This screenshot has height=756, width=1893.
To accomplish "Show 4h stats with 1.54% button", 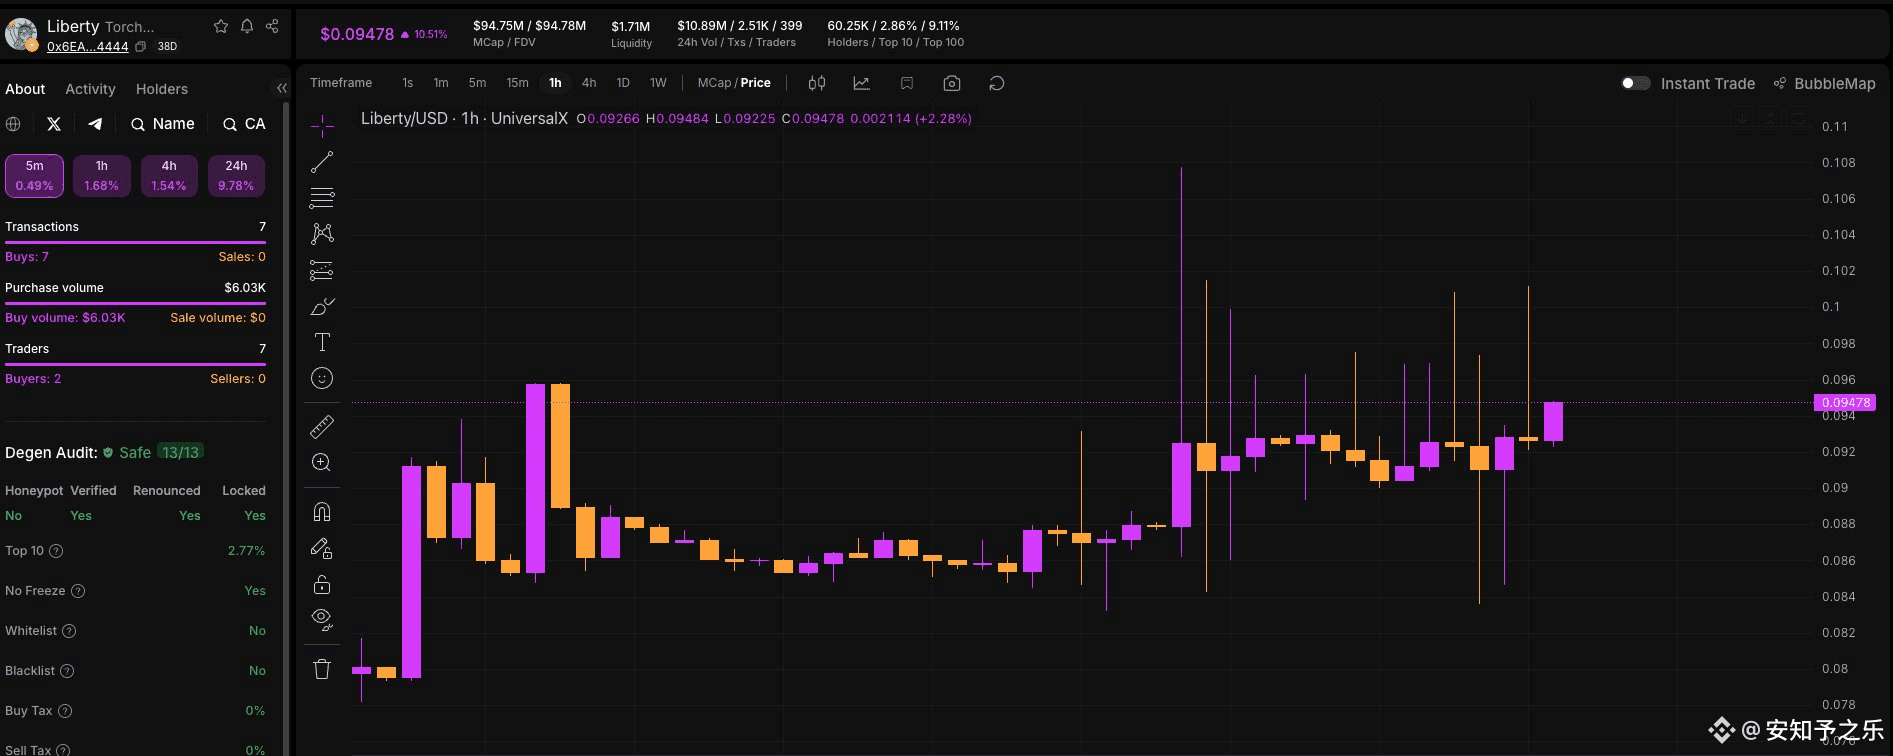I will (x=169, y=176).
